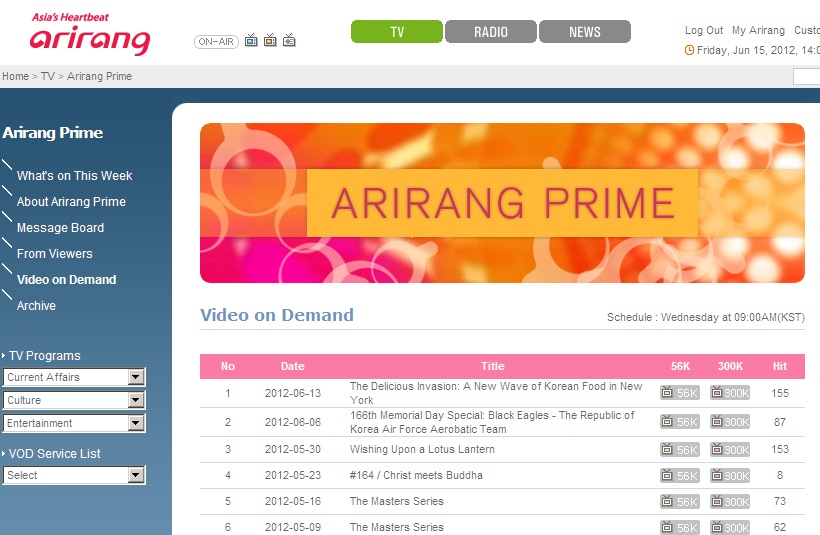
Task: Switch to the RADIO tab
Action: 491,31
